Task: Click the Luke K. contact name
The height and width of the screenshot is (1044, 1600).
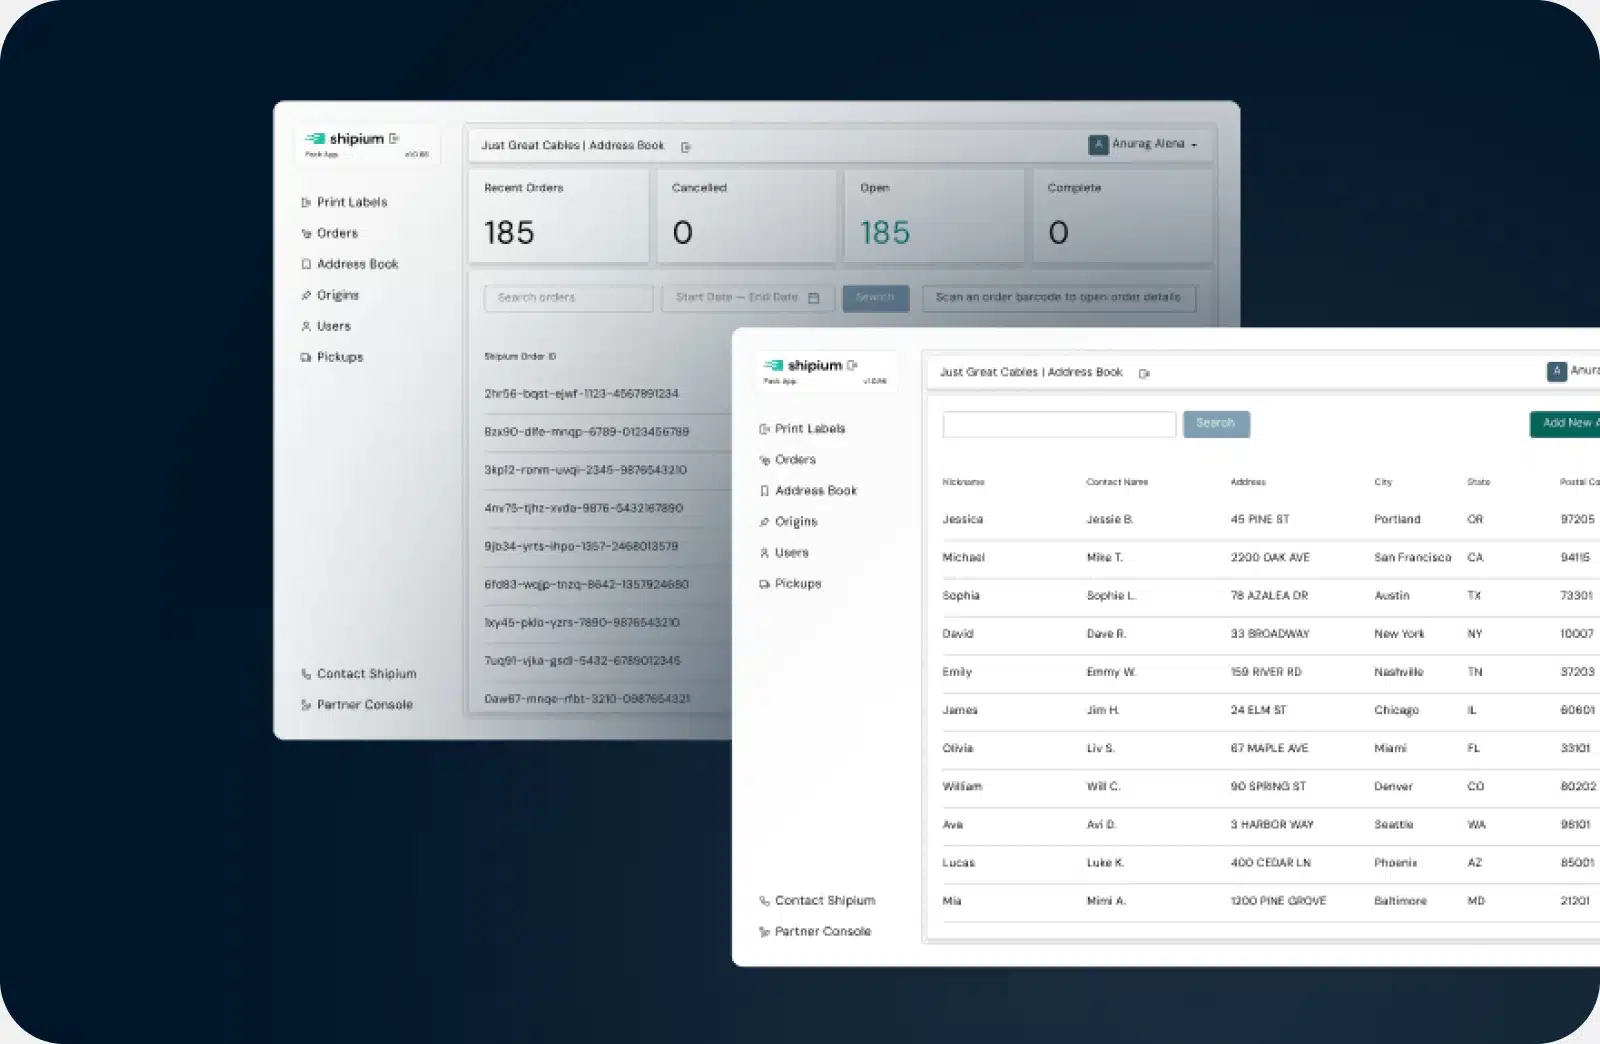Action: (1105, 863)
